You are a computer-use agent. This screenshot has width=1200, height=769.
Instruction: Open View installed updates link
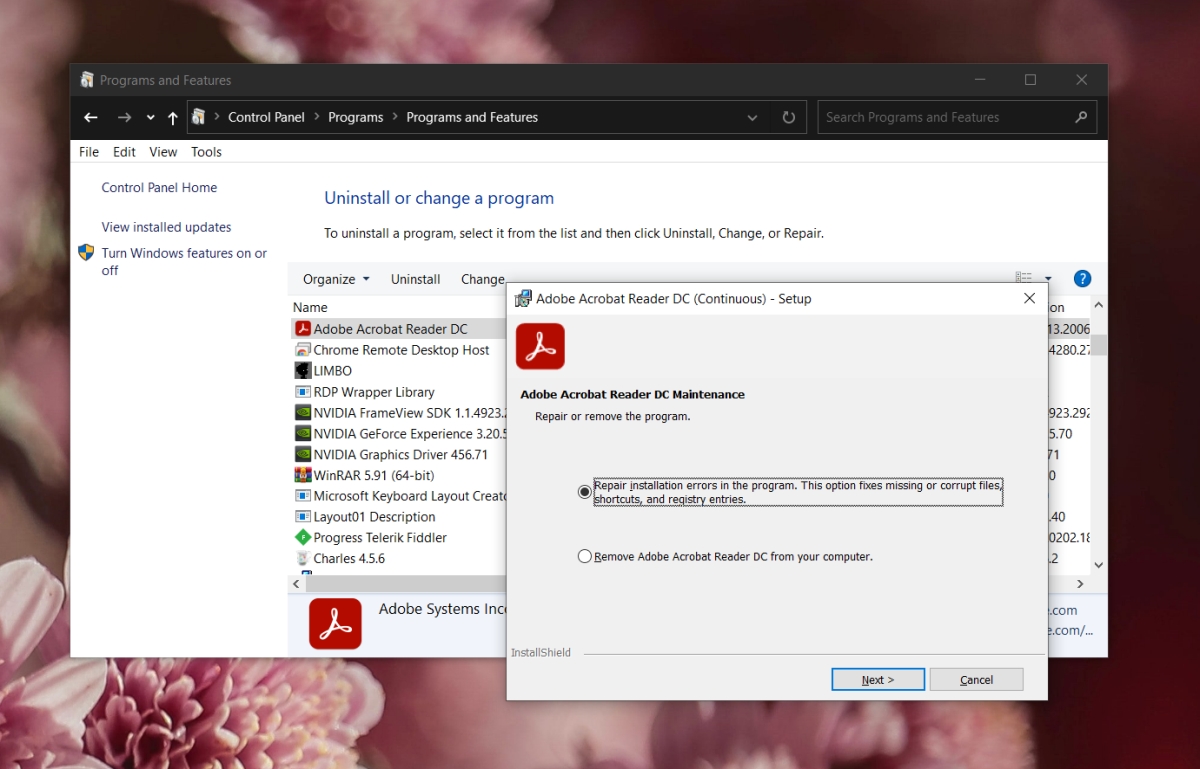point(166,227)
